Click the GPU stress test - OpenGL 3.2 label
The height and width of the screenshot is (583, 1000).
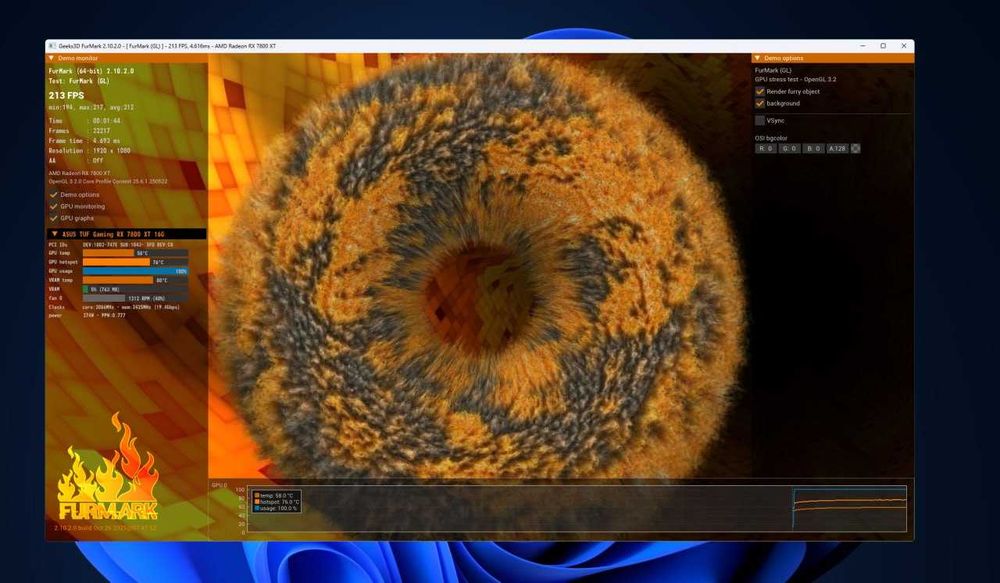[x=795, y=80]
